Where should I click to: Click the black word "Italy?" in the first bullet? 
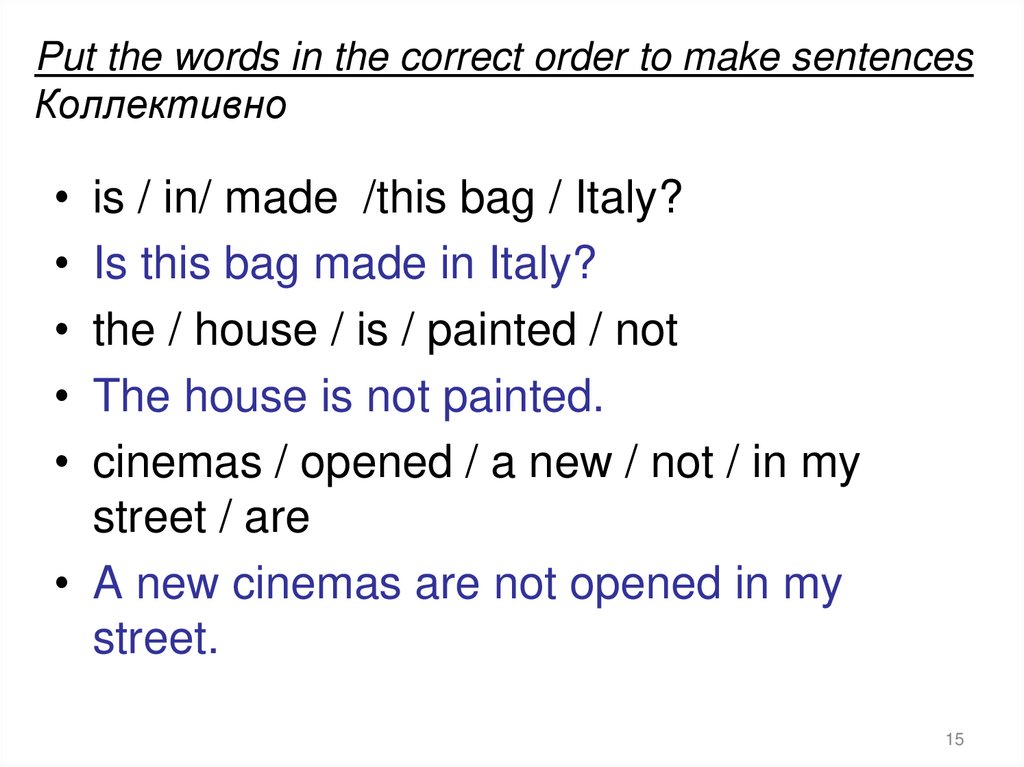(629, 199)
